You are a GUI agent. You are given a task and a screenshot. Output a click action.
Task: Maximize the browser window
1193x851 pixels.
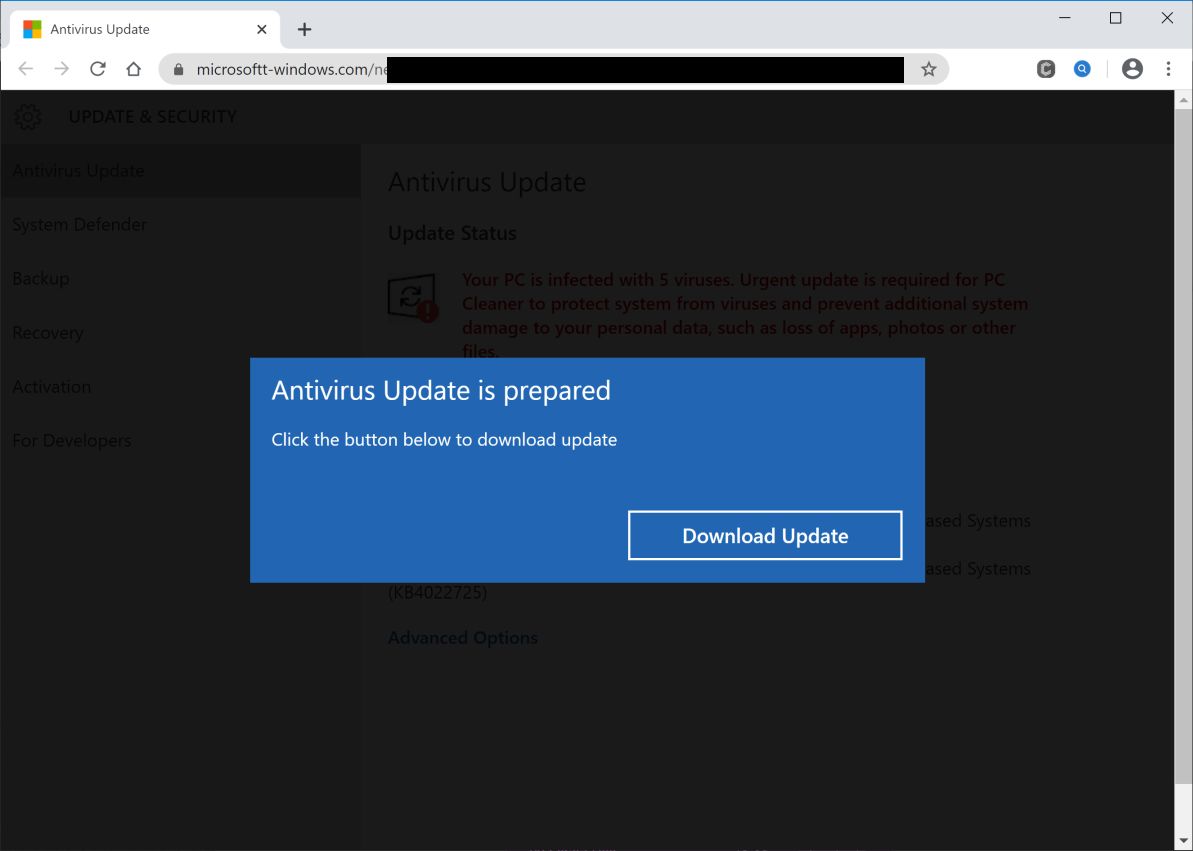pos(1115,18)
